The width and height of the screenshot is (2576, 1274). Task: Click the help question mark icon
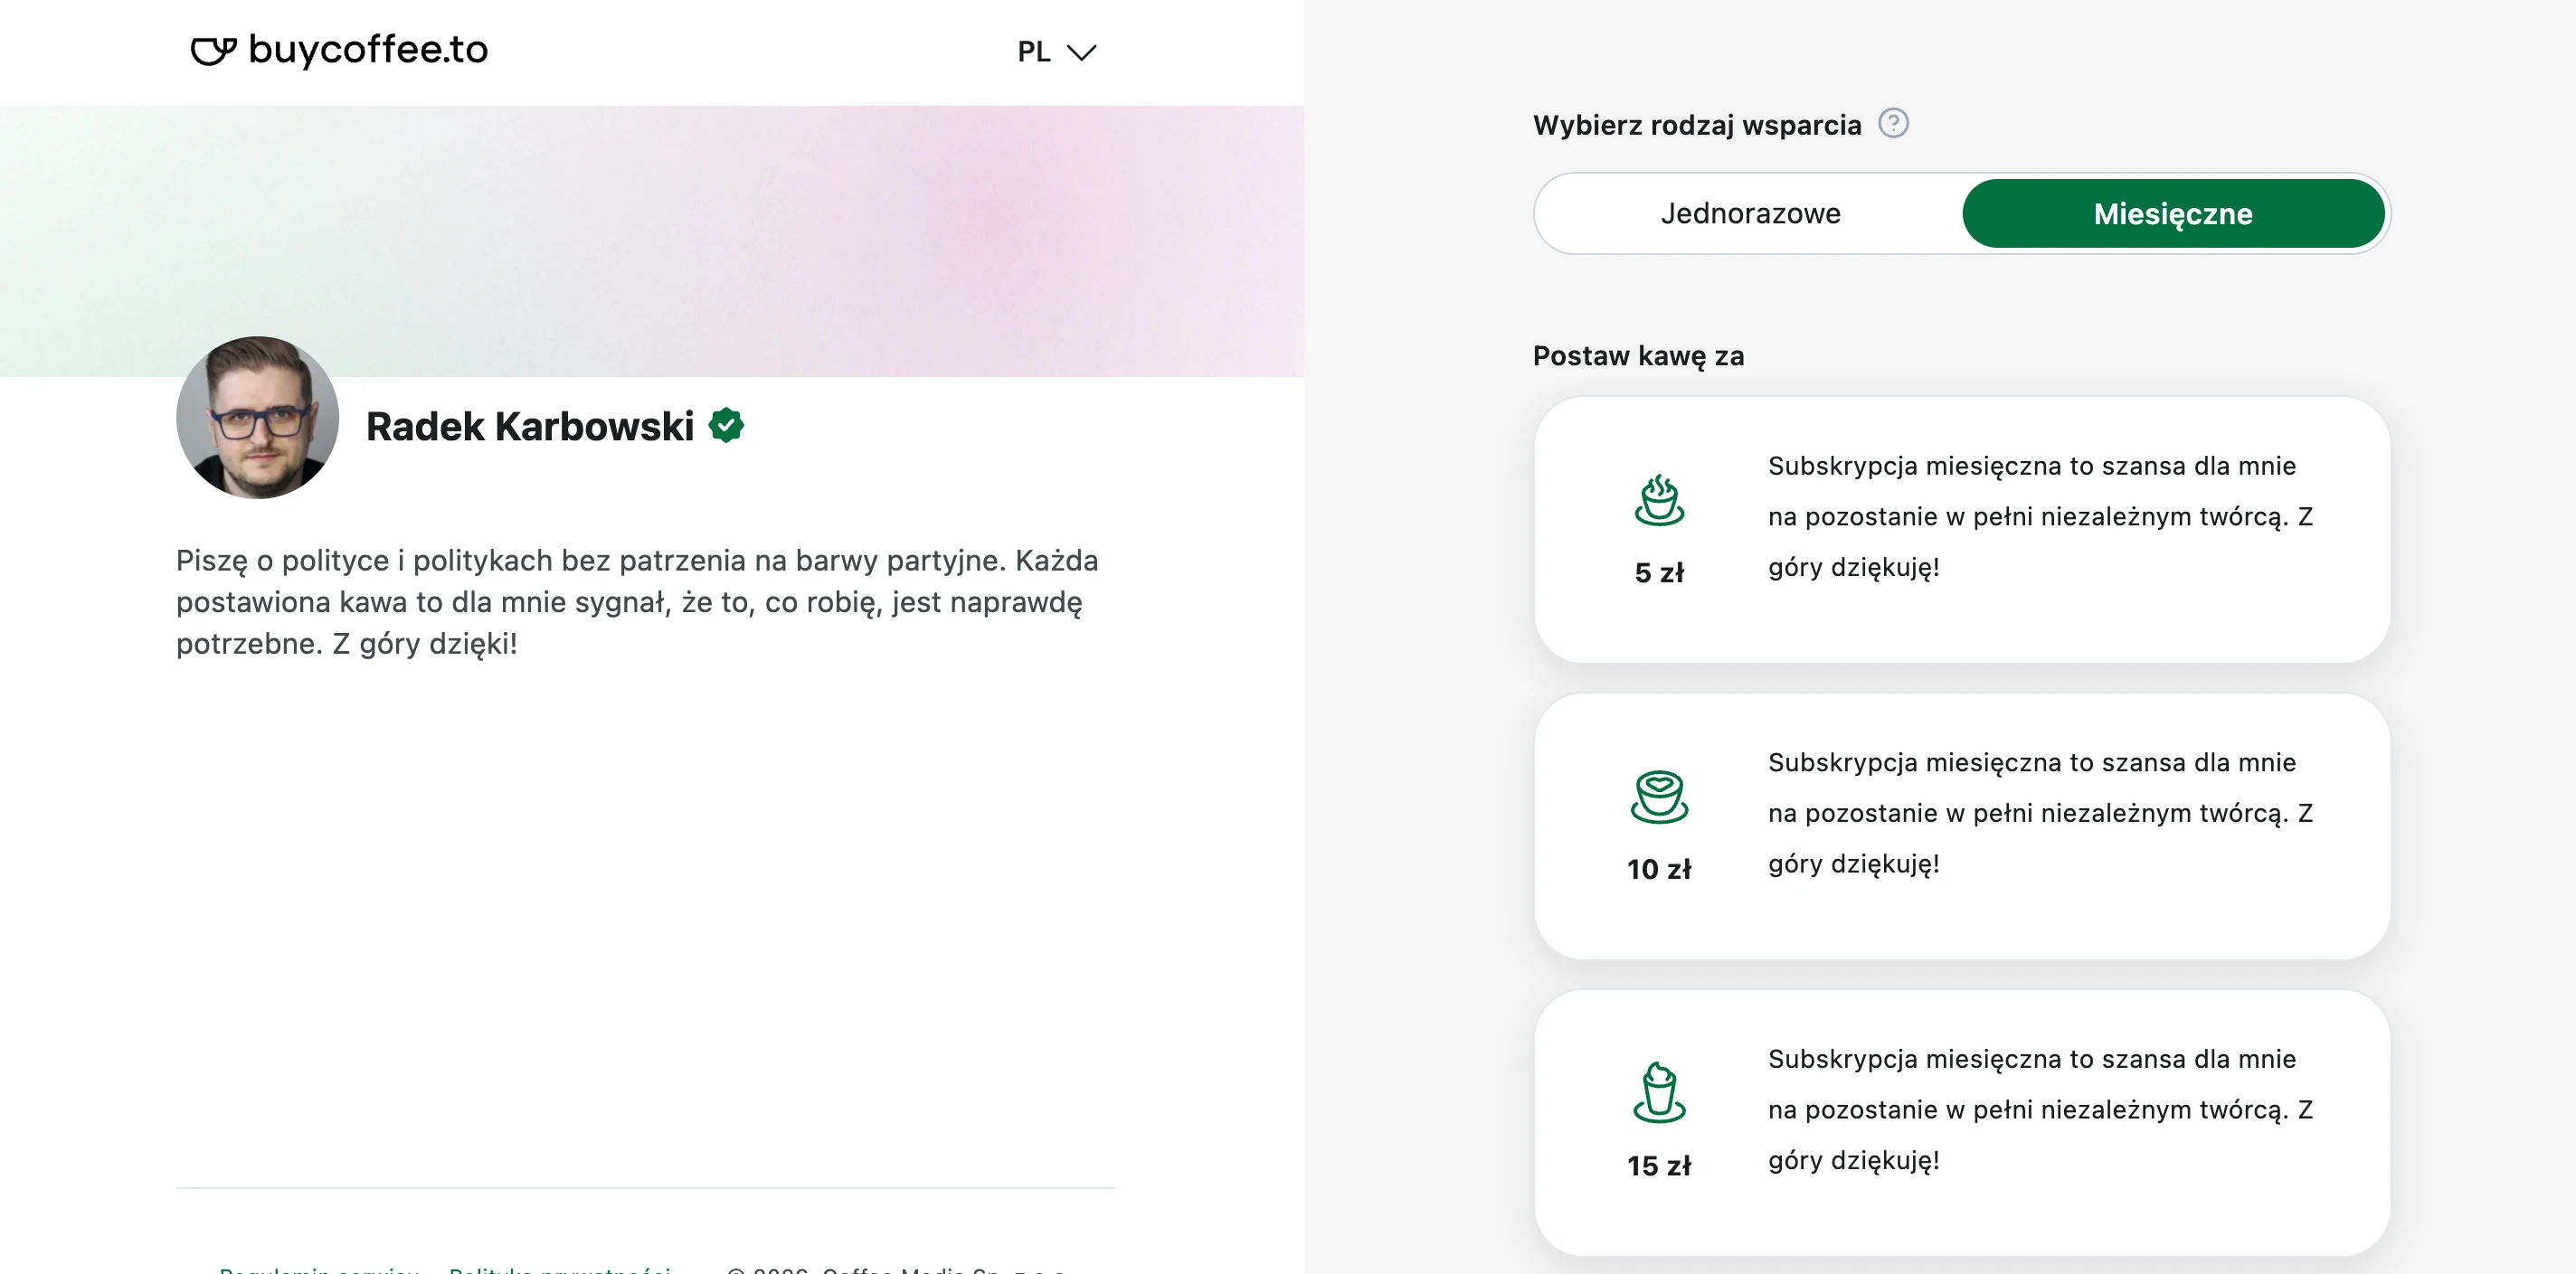point(1893,123)
